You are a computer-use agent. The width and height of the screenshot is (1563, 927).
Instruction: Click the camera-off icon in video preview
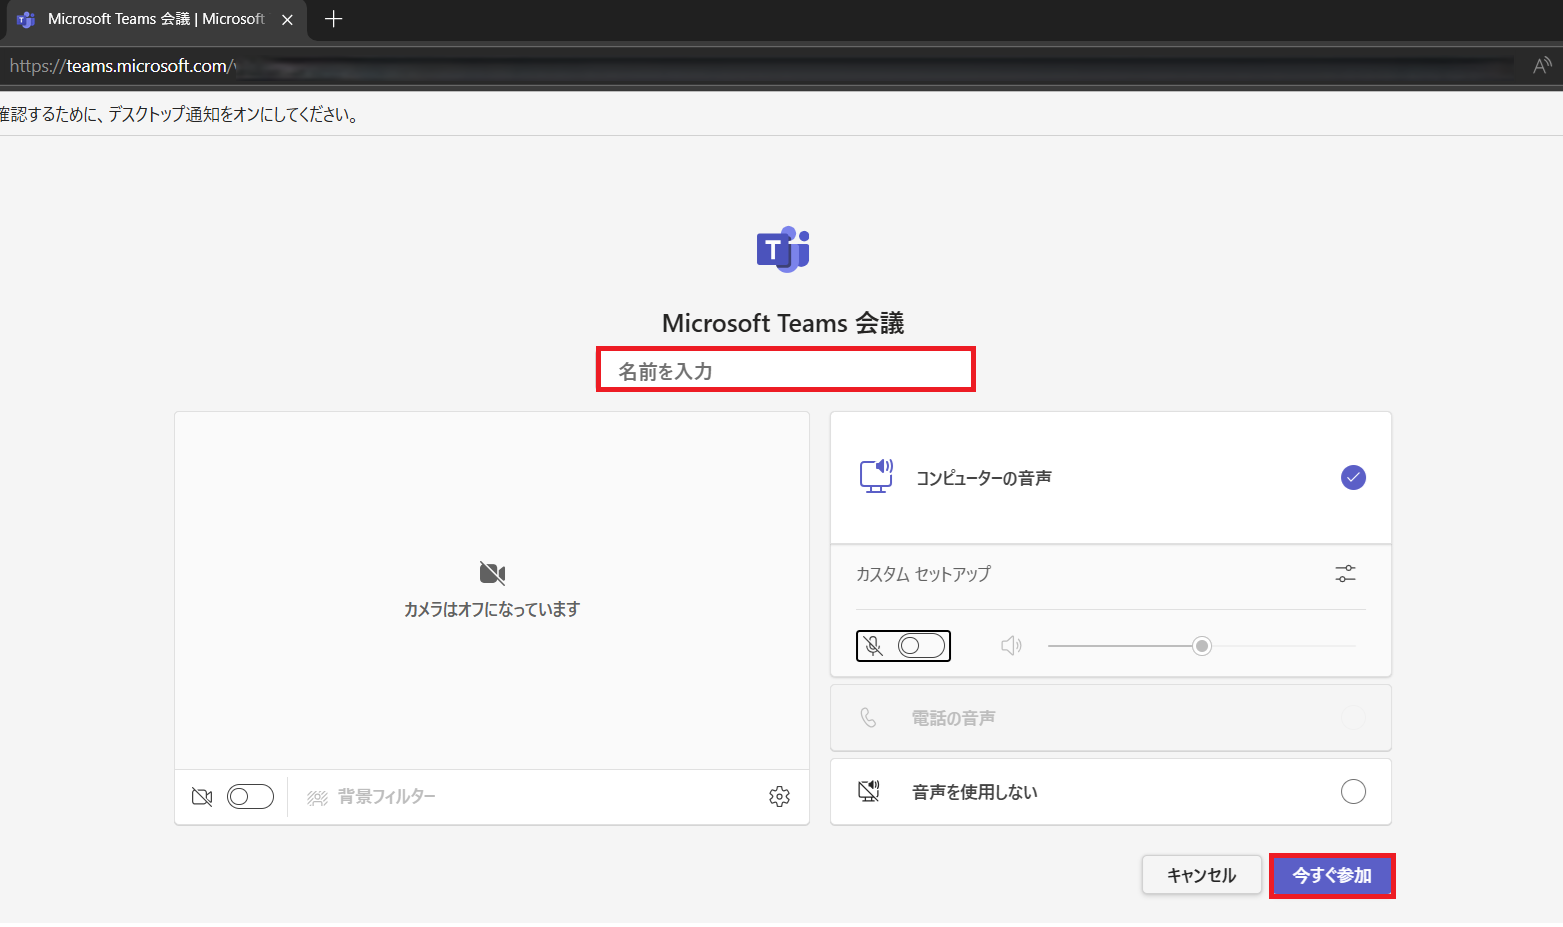[x=492, y=573]
